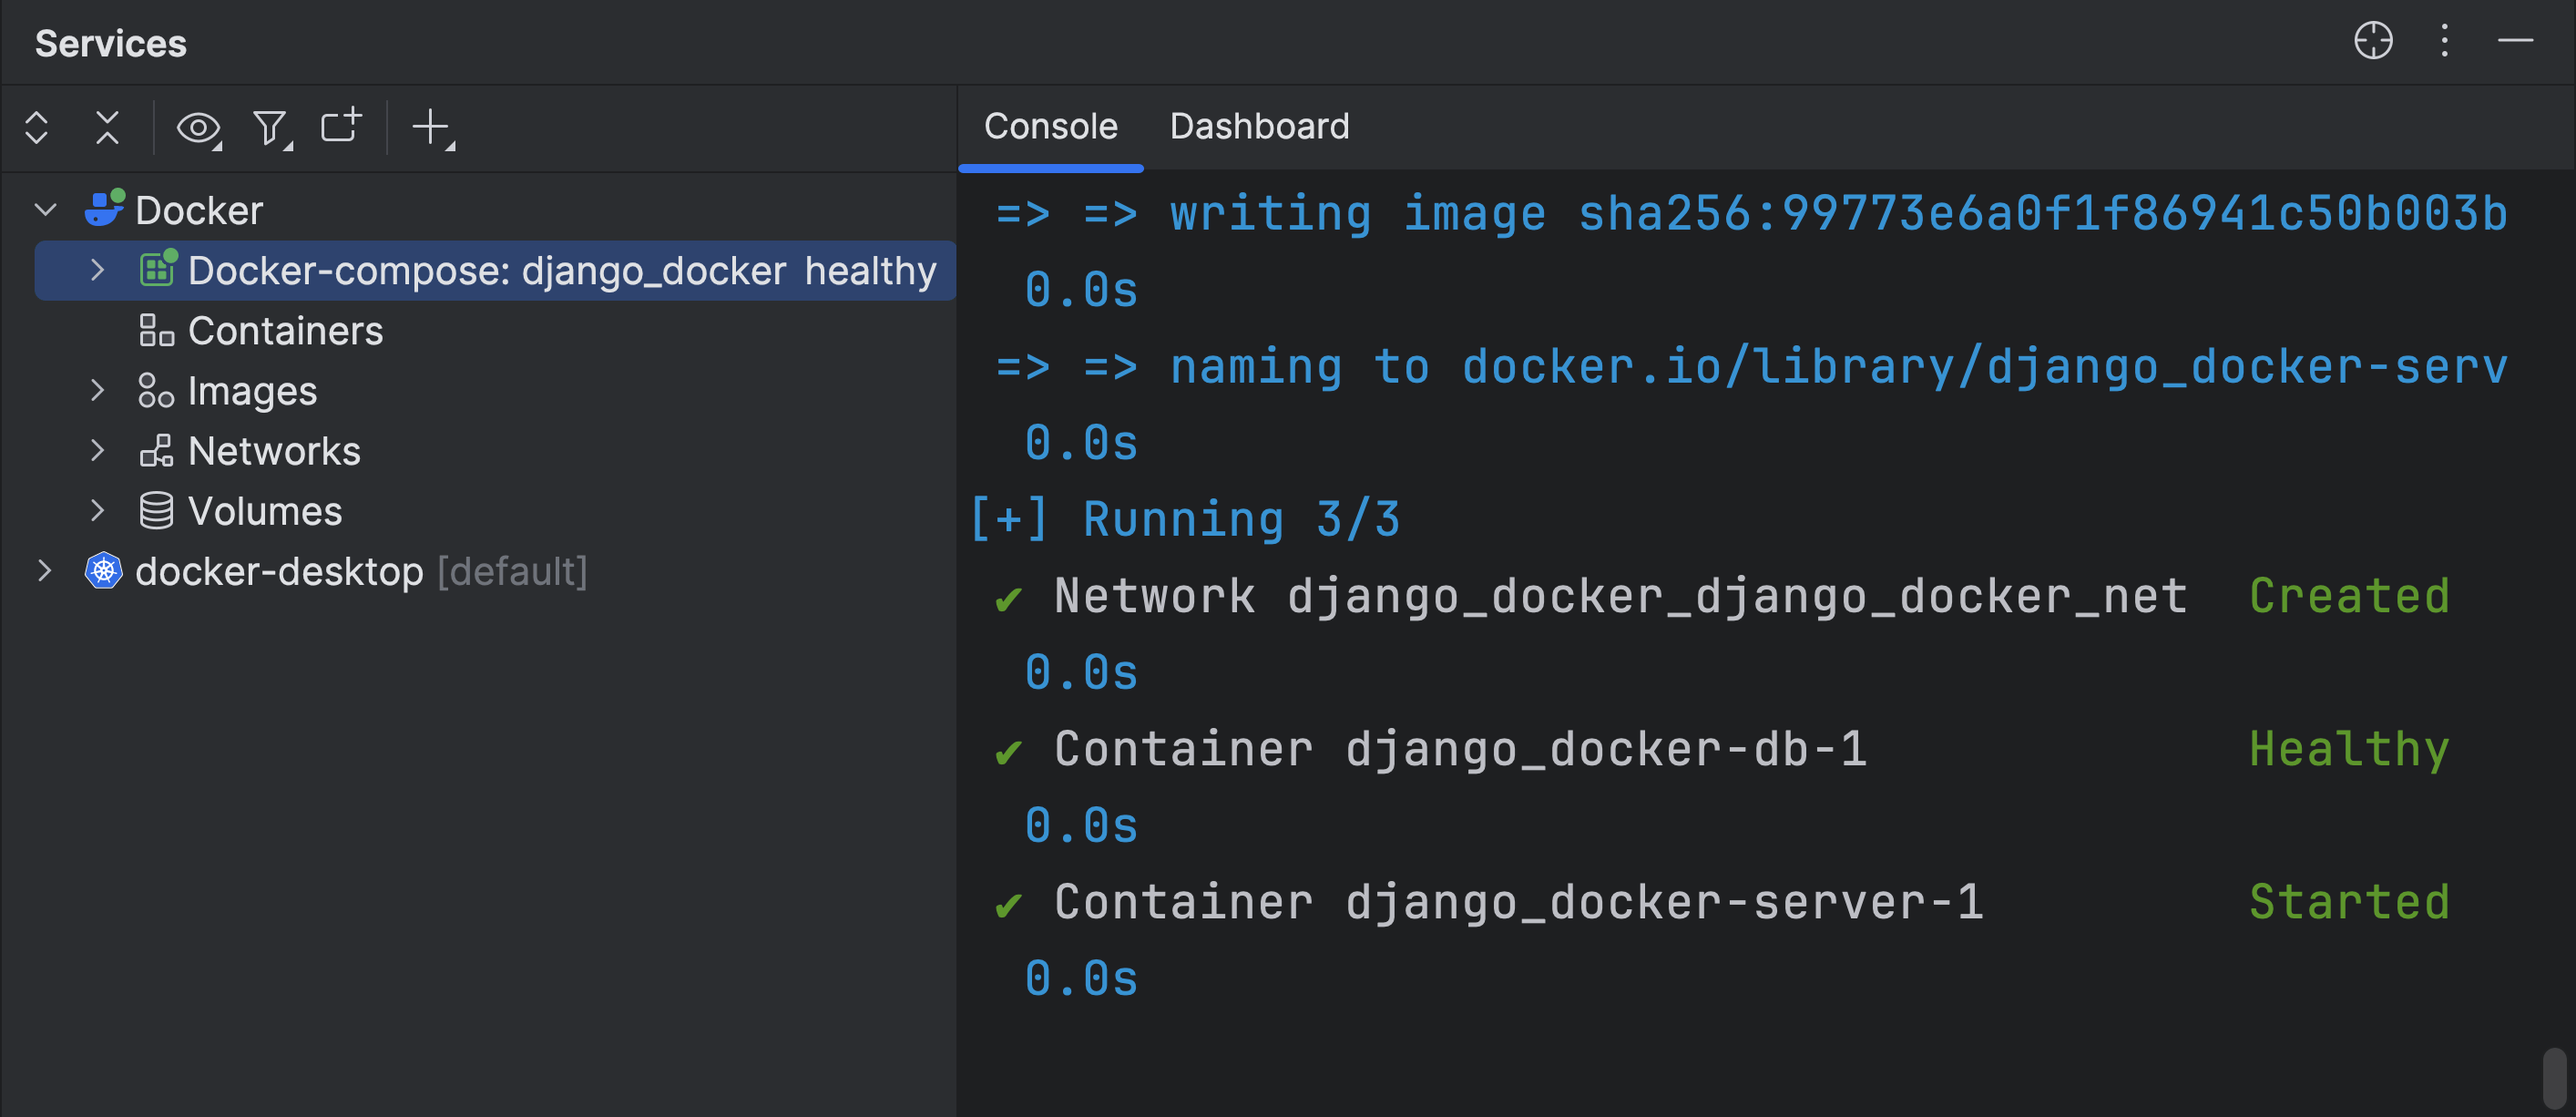The image size is (2576, 1117).
Task: Click the Expand All toolbar icon
Action: coord(37,128)
